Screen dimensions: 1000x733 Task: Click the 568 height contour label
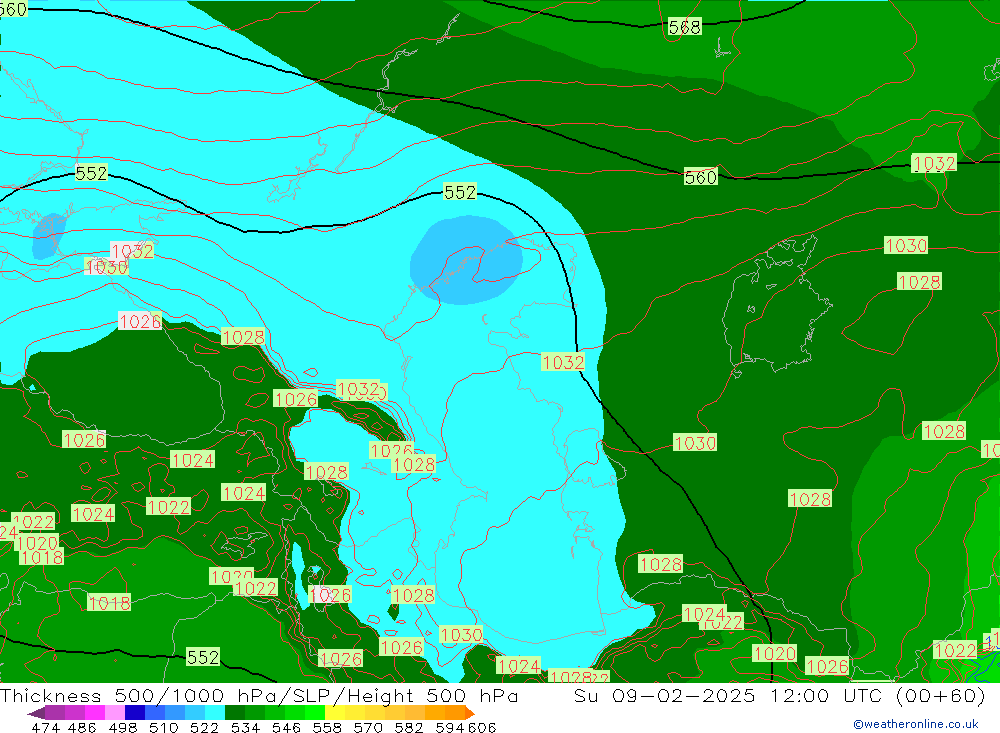[684, 27]
